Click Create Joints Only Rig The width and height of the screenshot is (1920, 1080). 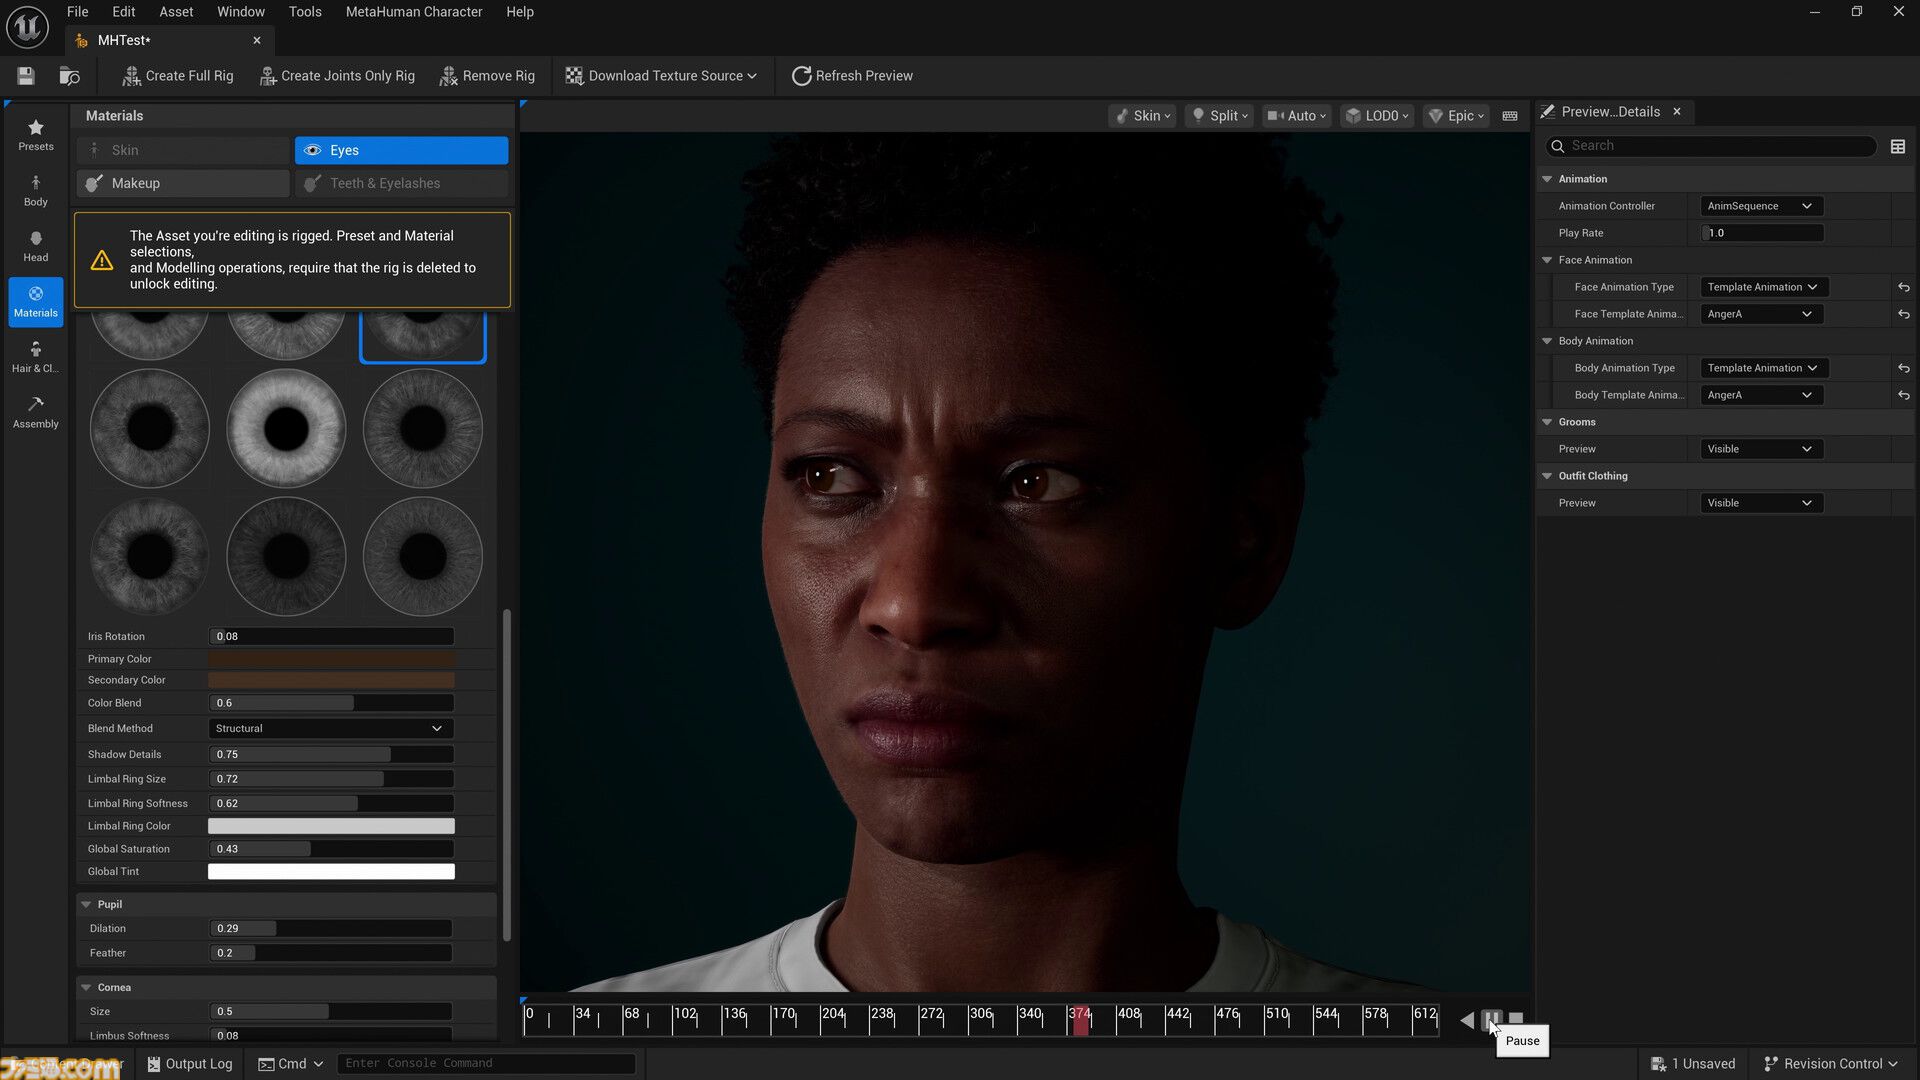click(337, 76)
